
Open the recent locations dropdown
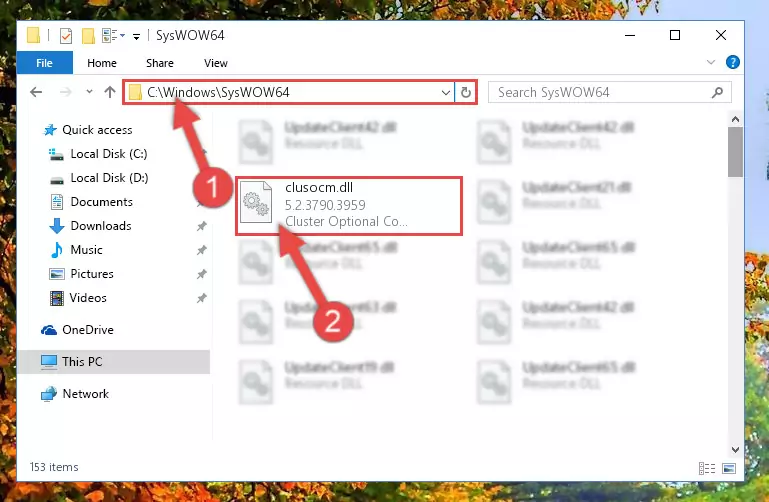tap(89, 92)
